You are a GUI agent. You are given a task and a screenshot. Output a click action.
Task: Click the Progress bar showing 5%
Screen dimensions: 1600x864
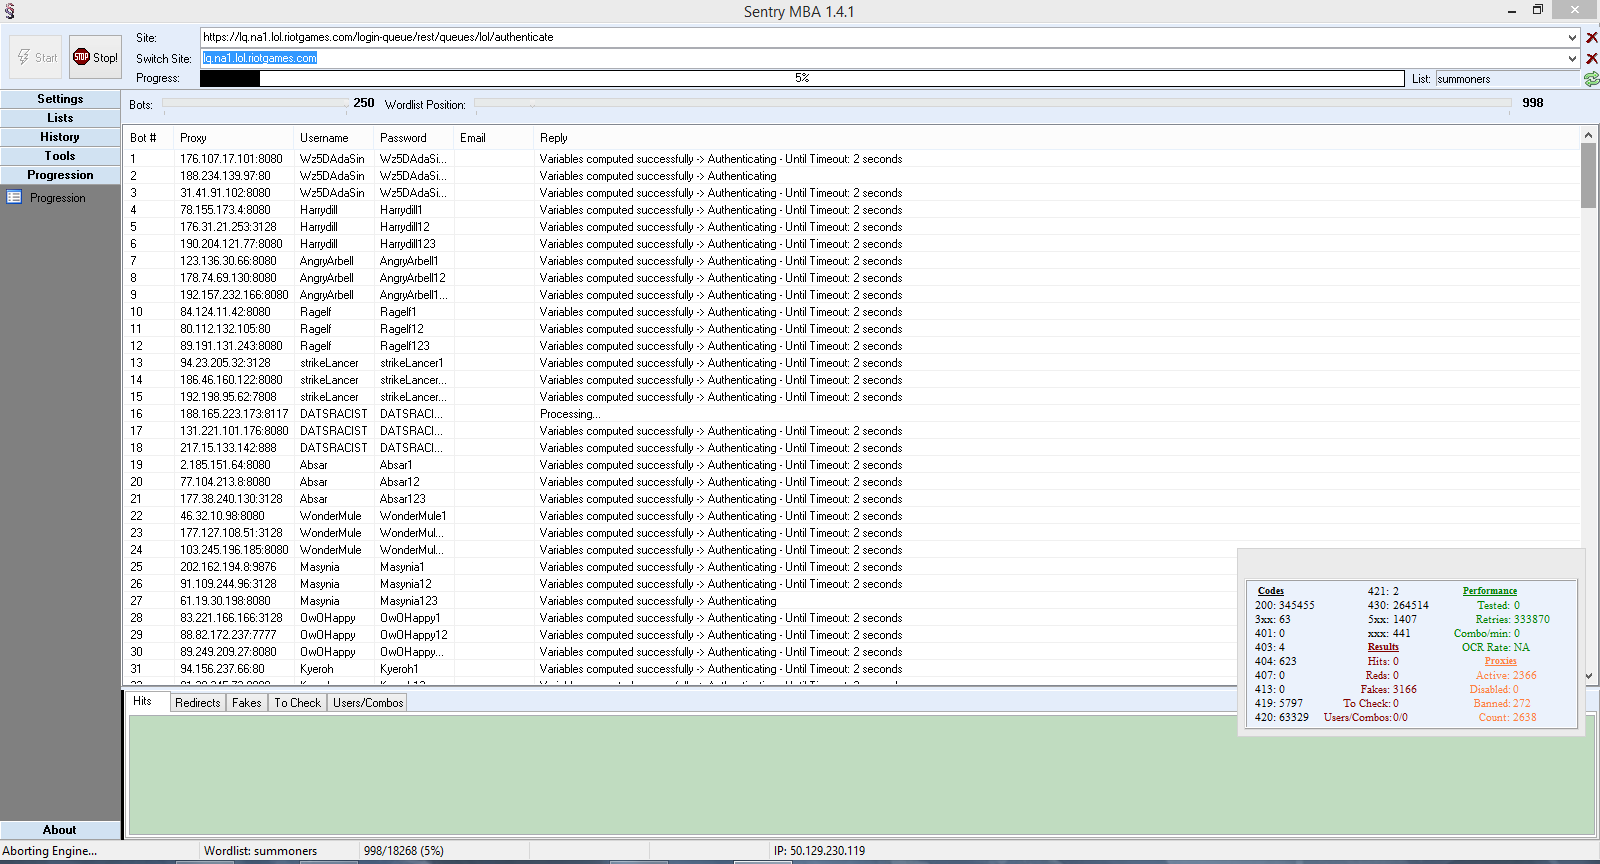802,78
